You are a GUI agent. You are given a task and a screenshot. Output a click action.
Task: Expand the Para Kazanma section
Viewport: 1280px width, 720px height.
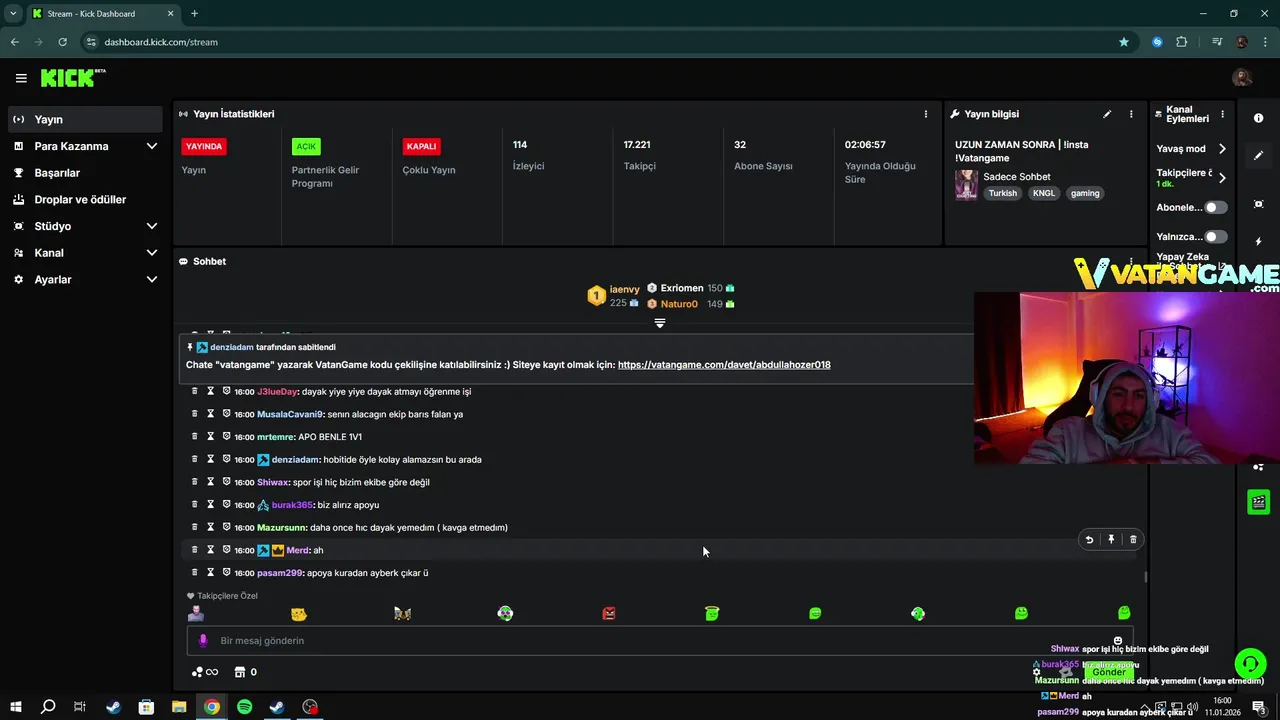click(x=85, y=146)
